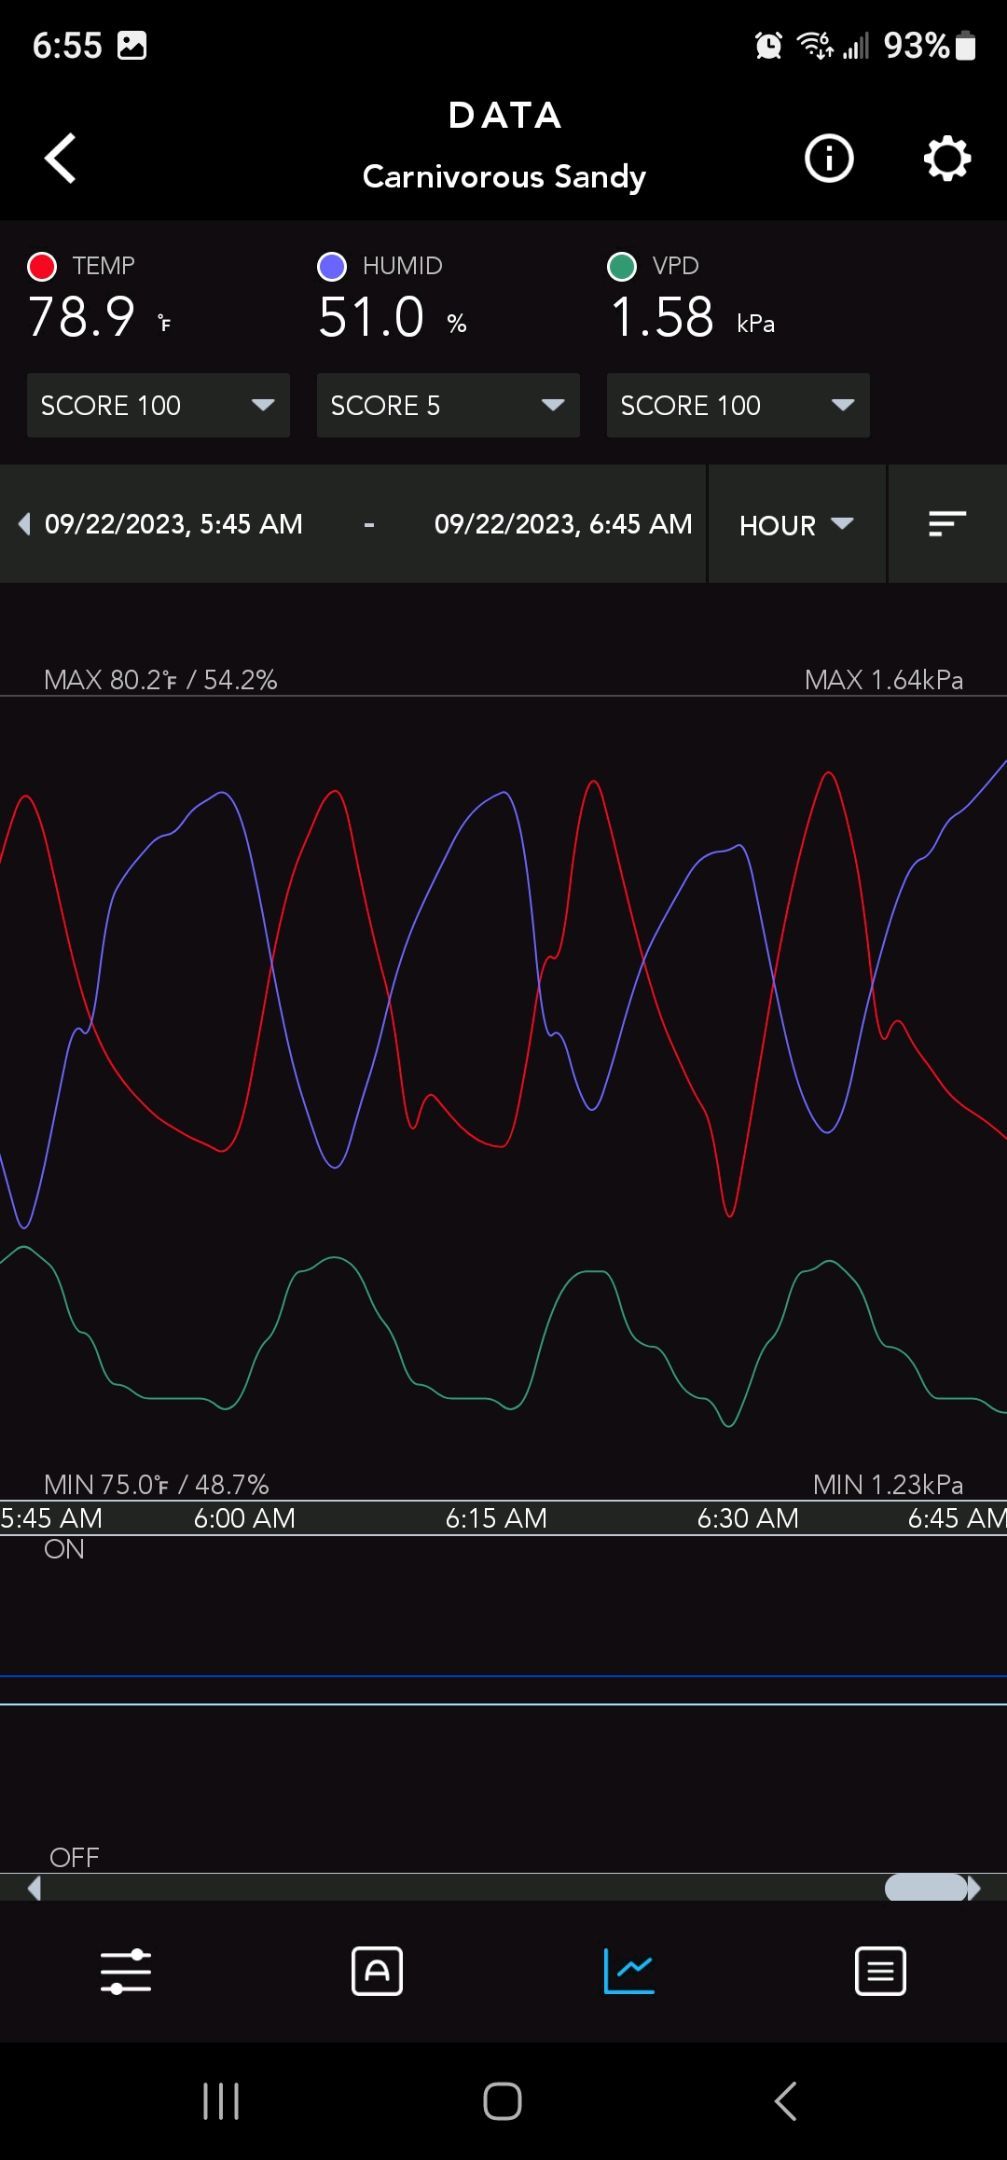Open the log list tab

pos(881,1972)
